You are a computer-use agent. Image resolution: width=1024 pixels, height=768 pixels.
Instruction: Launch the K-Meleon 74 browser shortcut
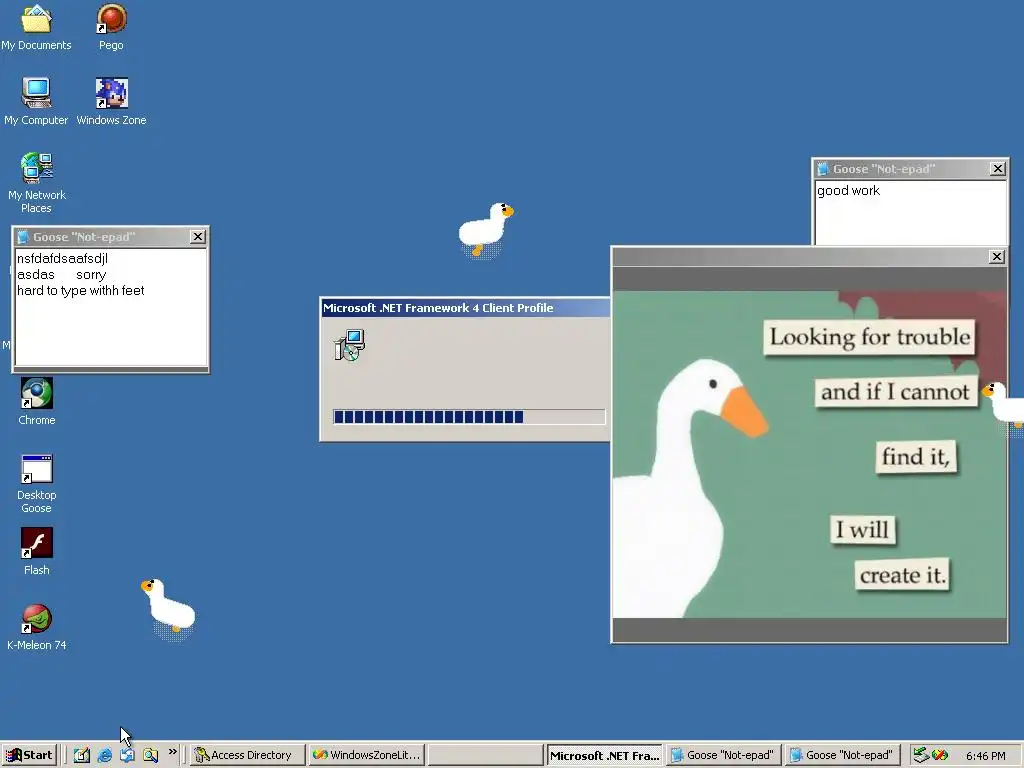(37, 626)
